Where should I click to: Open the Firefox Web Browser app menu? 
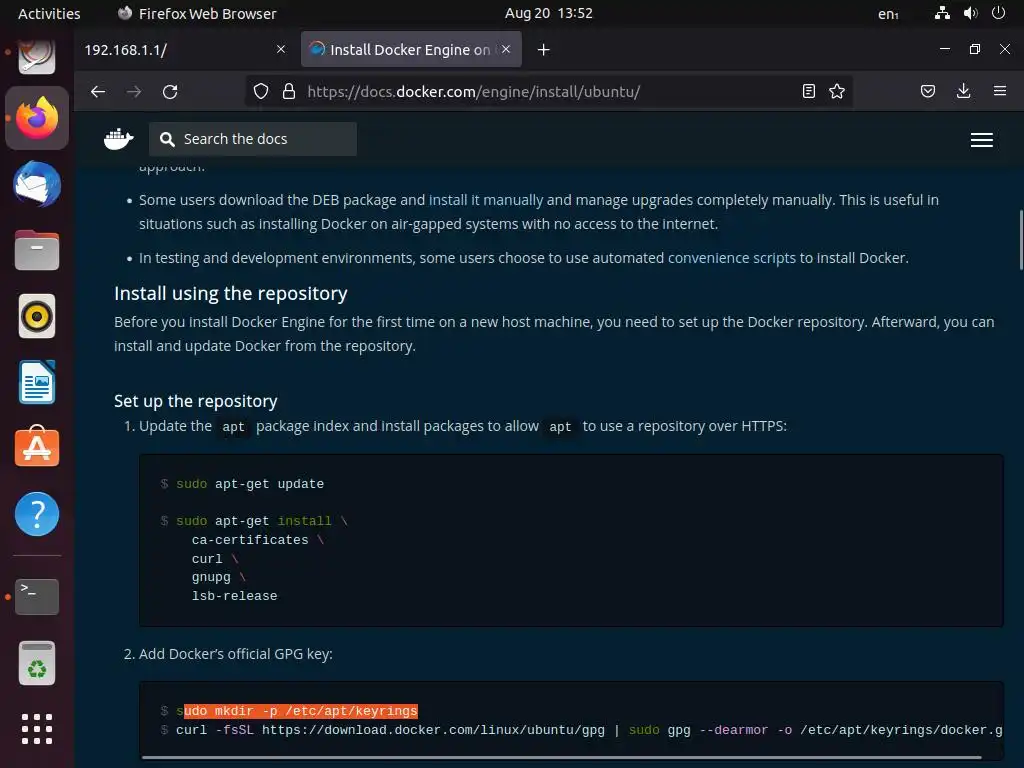coord(197,13)
